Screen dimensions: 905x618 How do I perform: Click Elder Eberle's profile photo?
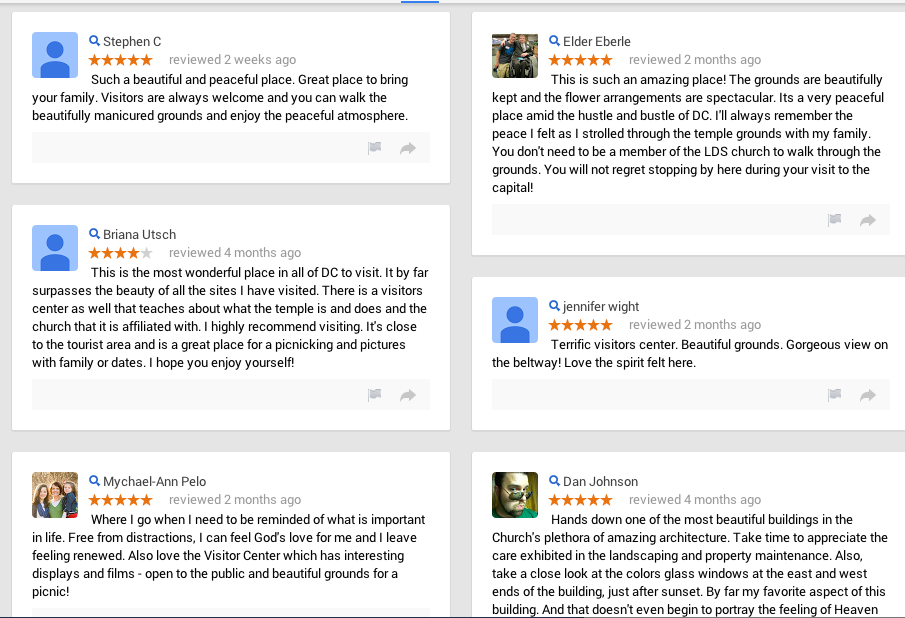point(515,55)
